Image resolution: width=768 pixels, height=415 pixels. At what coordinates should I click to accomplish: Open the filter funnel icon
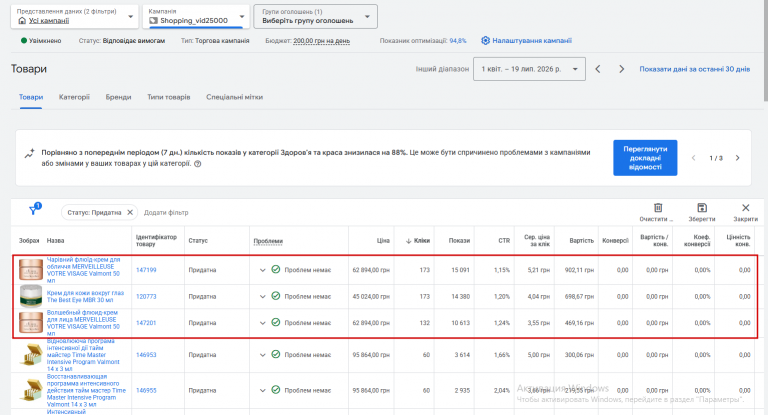point(34,209)
